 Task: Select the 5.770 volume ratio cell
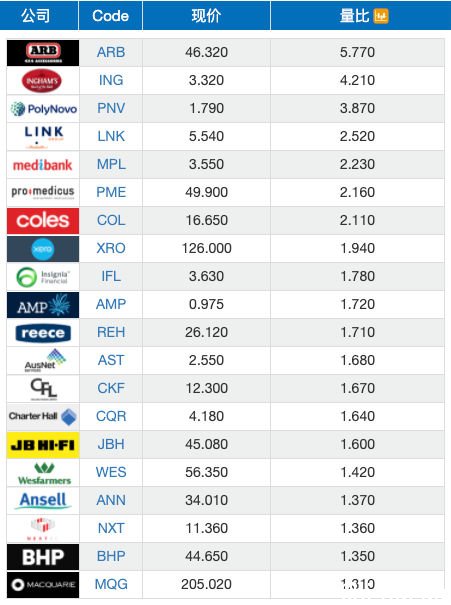357,52
